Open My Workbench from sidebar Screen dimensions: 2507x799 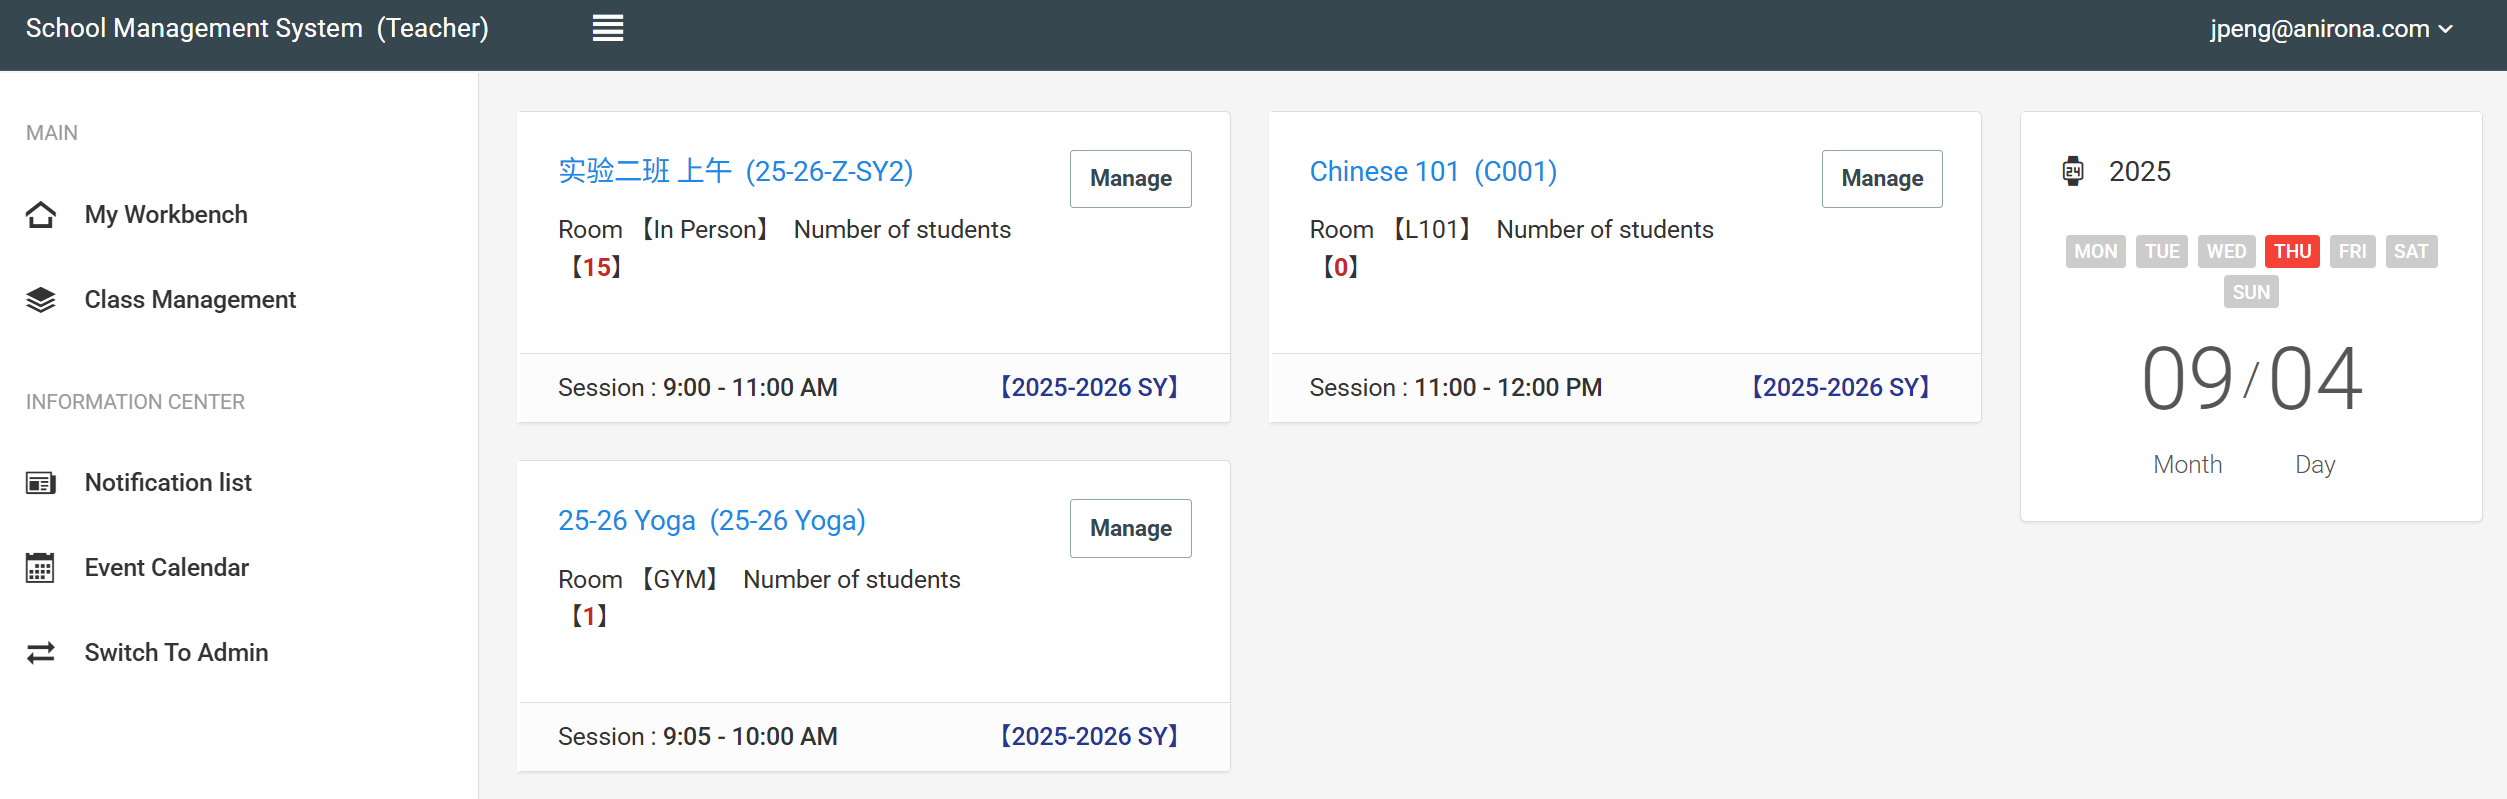click(x=166, y=215)
